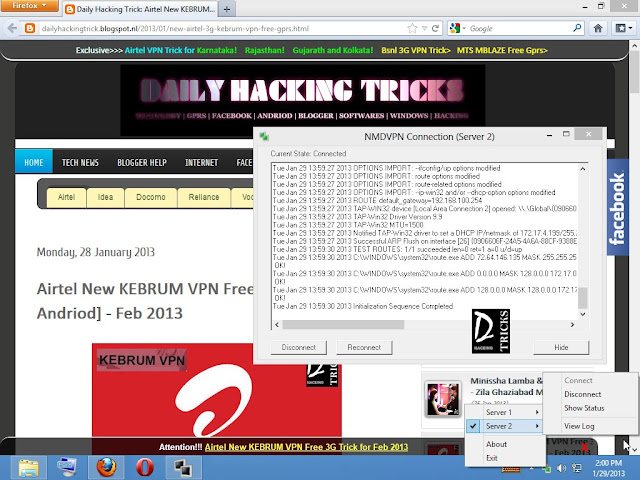Image resolution: width=640 pixels, height=480 pixels.
Task: Open File Explorer from taskbar
Action: pyautogui.click(x=28, y=468)
